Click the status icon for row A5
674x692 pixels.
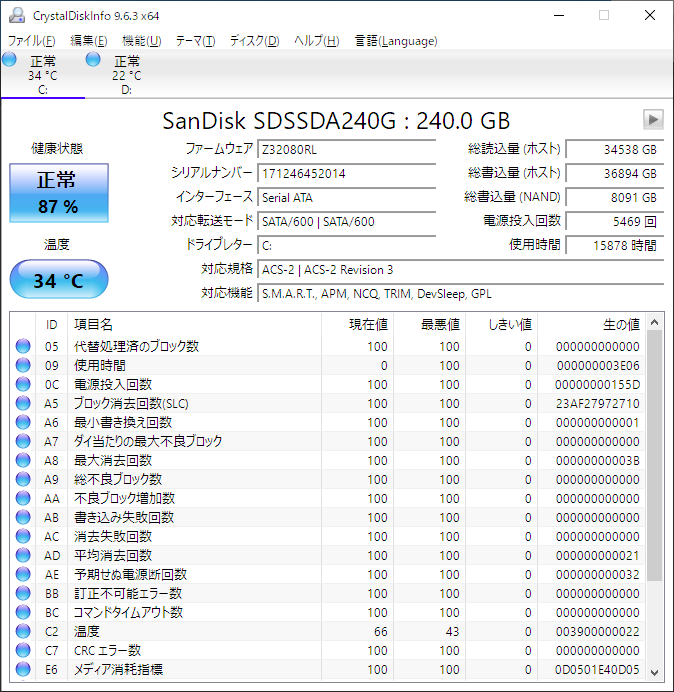(x=23, y=403)
